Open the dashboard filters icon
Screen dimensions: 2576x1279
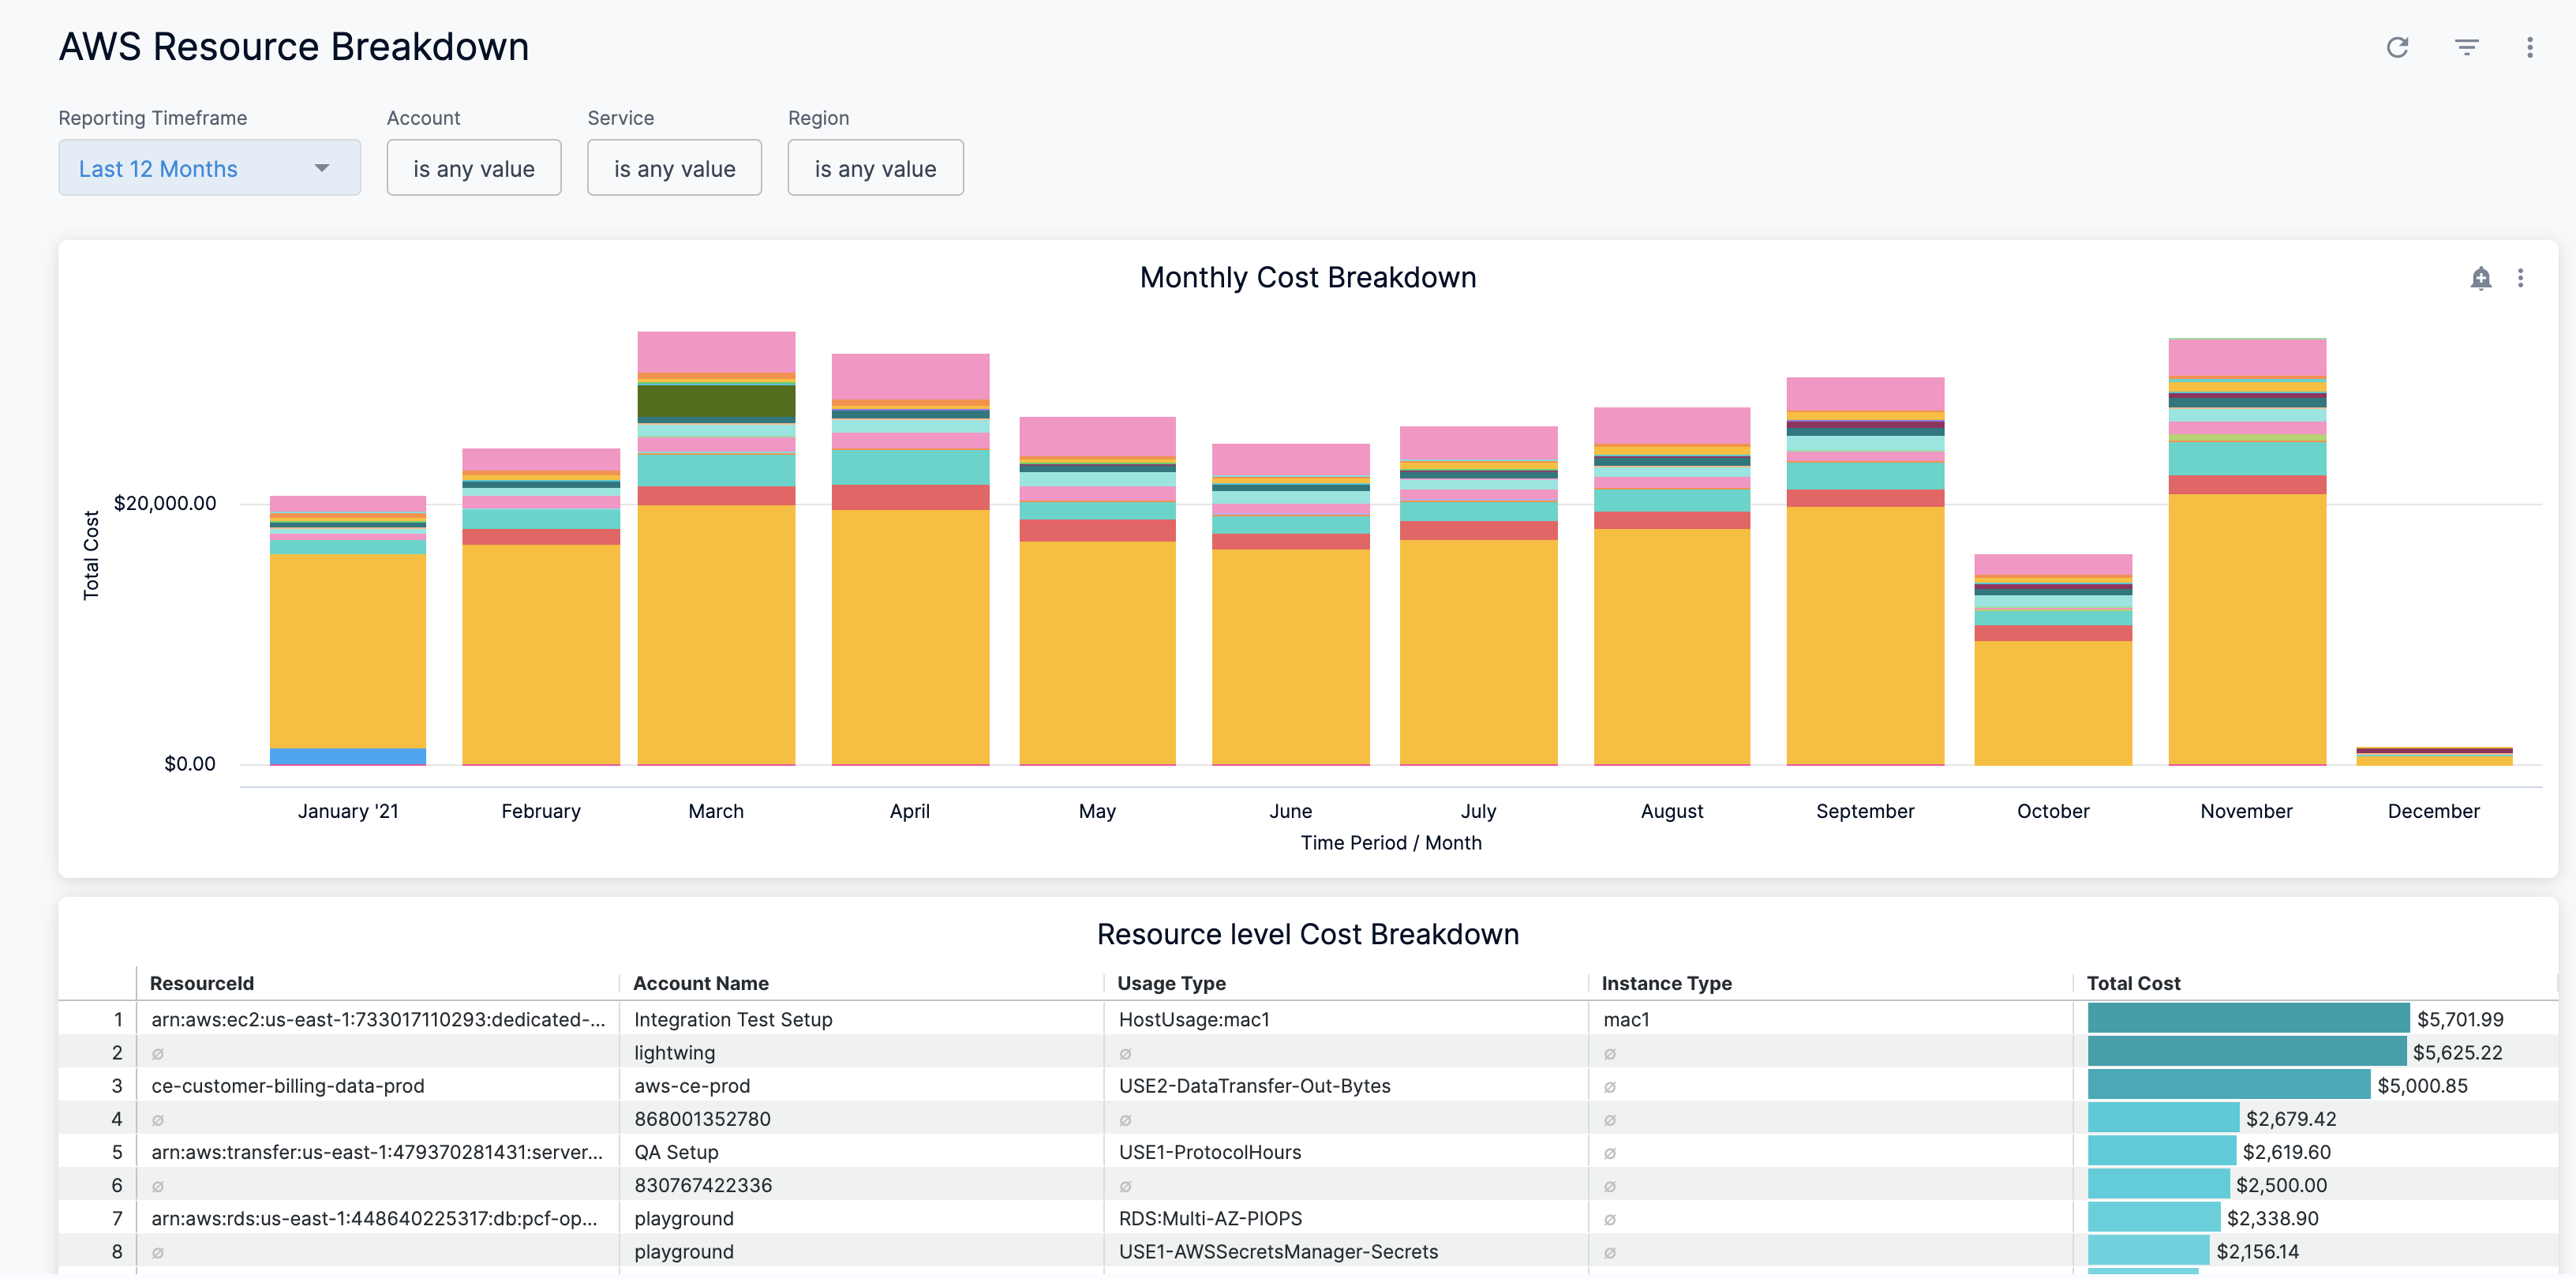pyautogui.click(x=2465, y=47)
